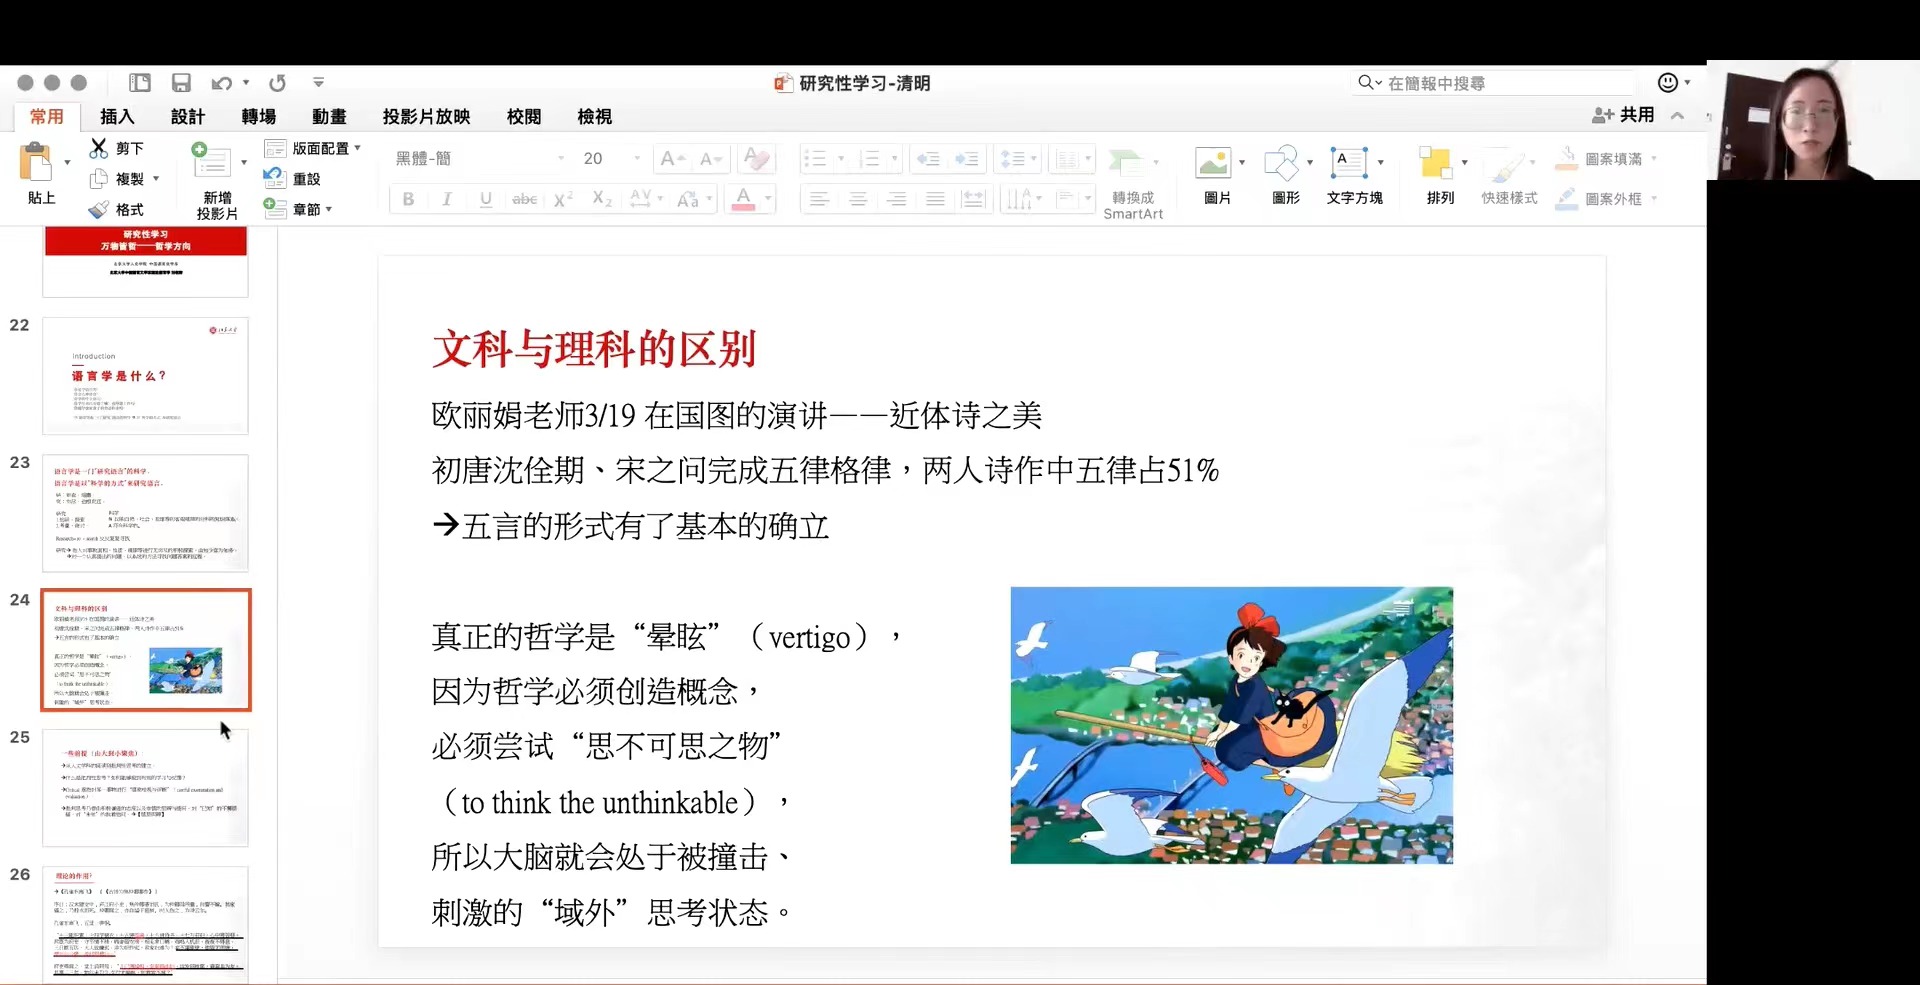This screenshot has width=1920, height=985.
Task: Toggle Bold formatting button
Action: (408, 199)
